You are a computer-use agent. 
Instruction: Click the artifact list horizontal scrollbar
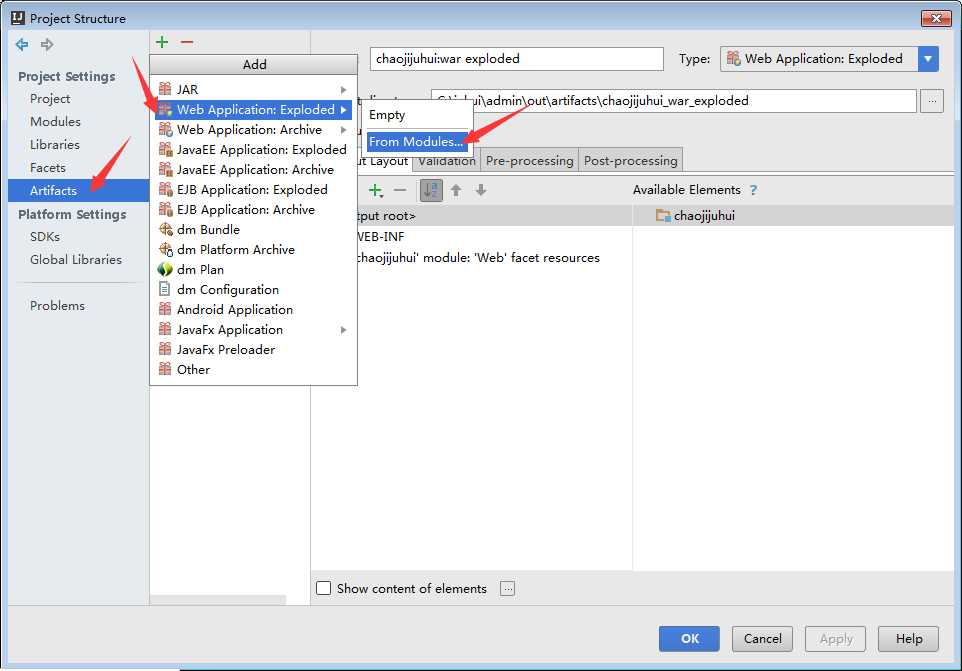[x=218, y=599]
